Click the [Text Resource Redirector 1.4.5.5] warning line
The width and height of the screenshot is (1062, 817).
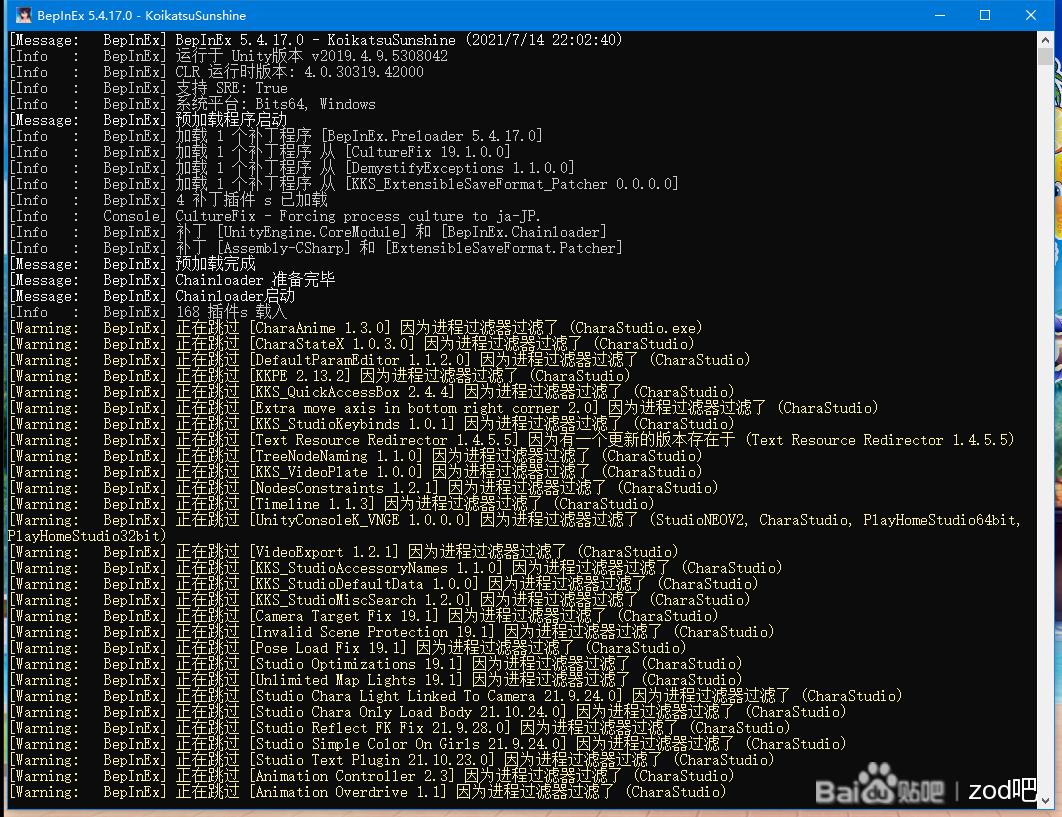point(511,440)
